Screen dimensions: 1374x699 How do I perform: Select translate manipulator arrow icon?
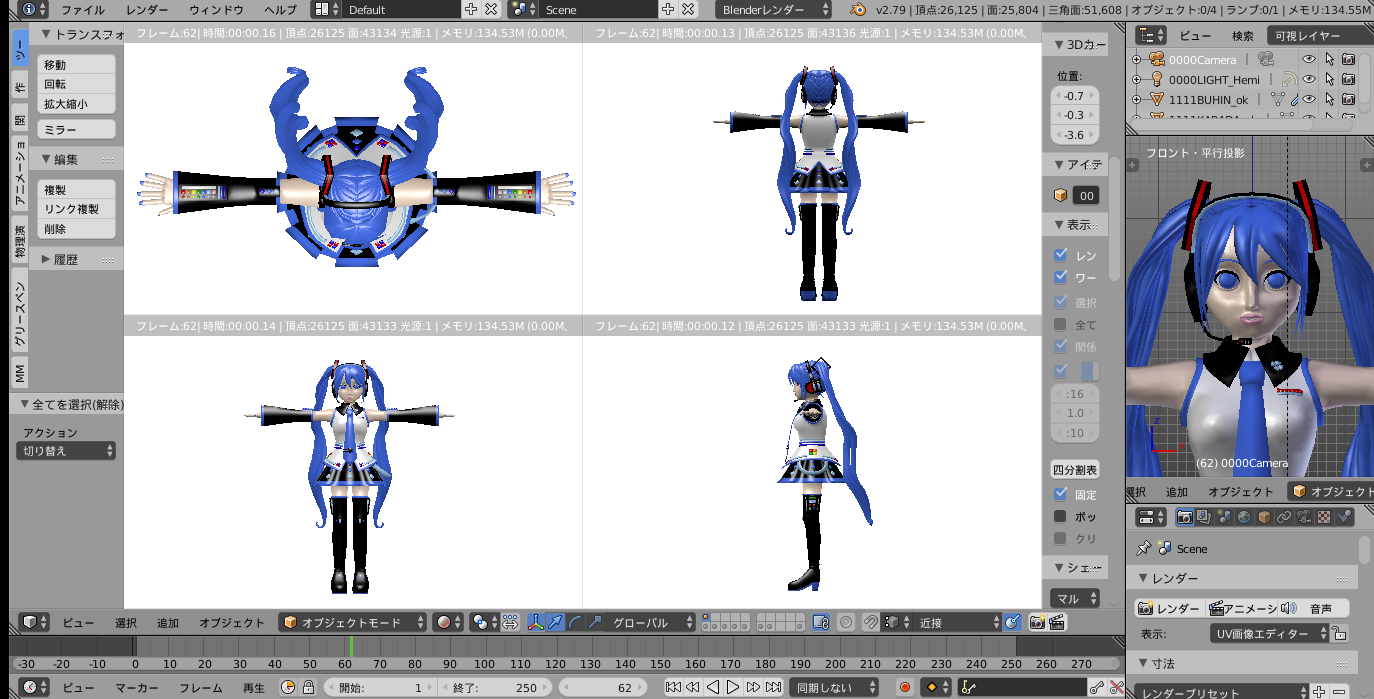click(556, 622)
